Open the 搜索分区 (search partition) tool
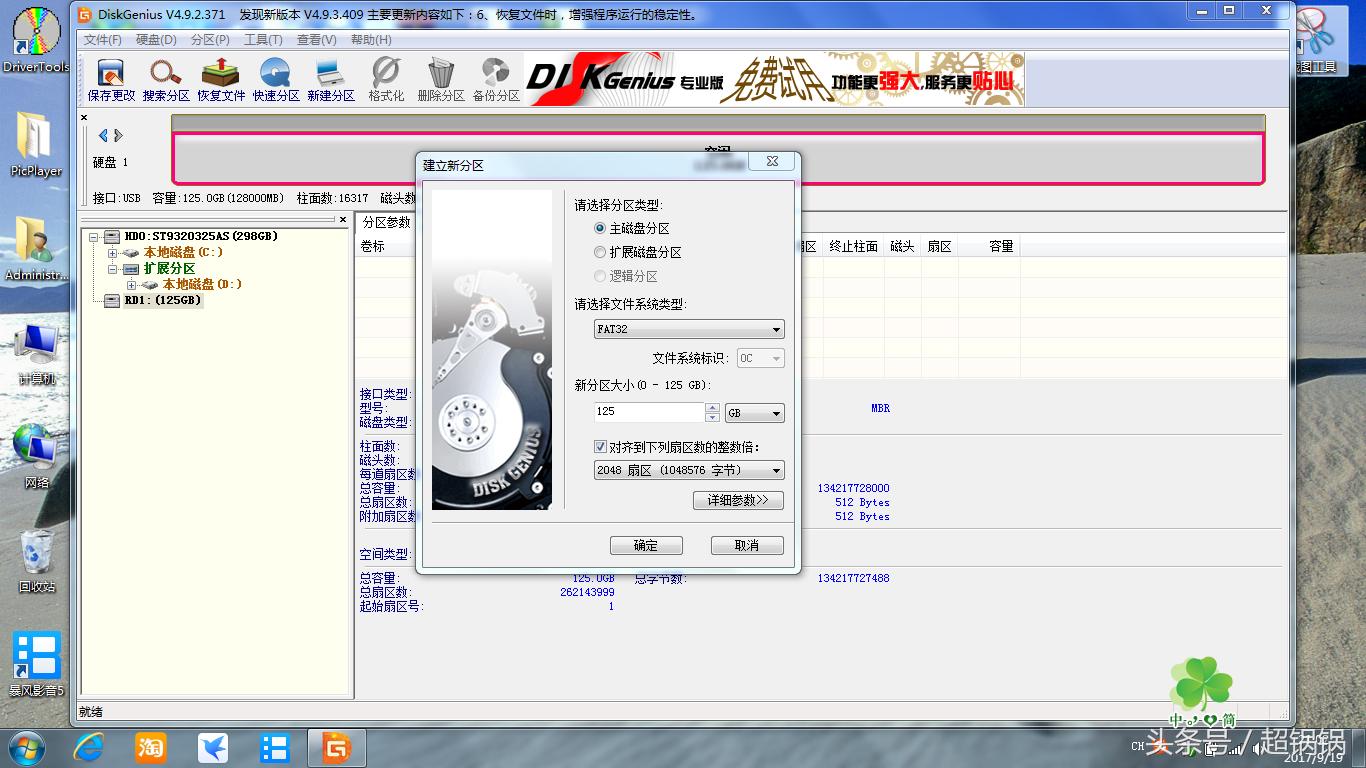Screen dimensions: 1366x768 point(163,79)
